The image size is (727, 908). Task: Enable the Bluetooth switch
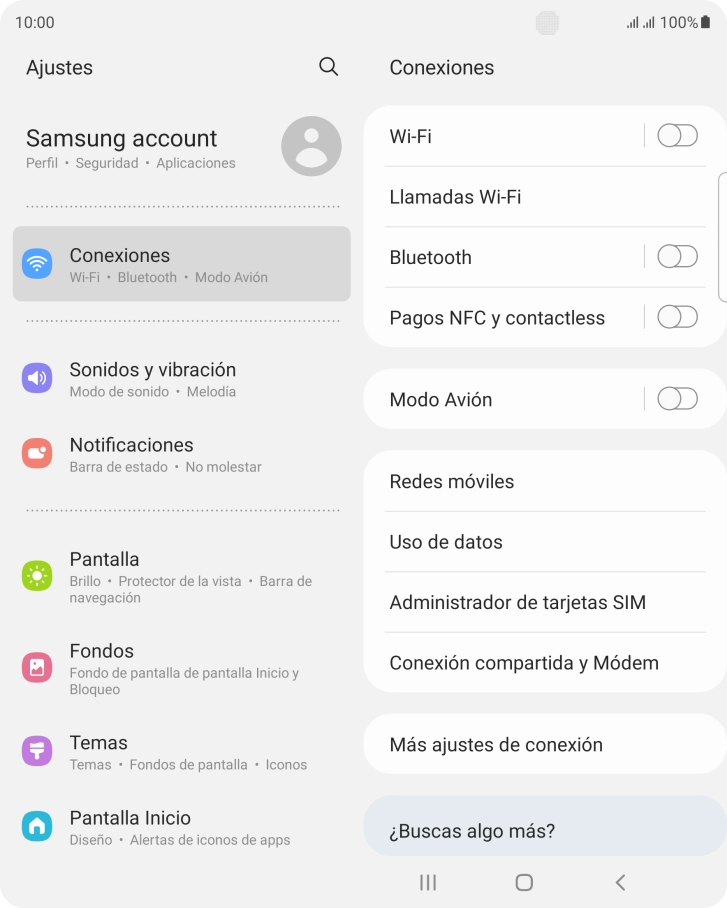click(x=677, y=257)
